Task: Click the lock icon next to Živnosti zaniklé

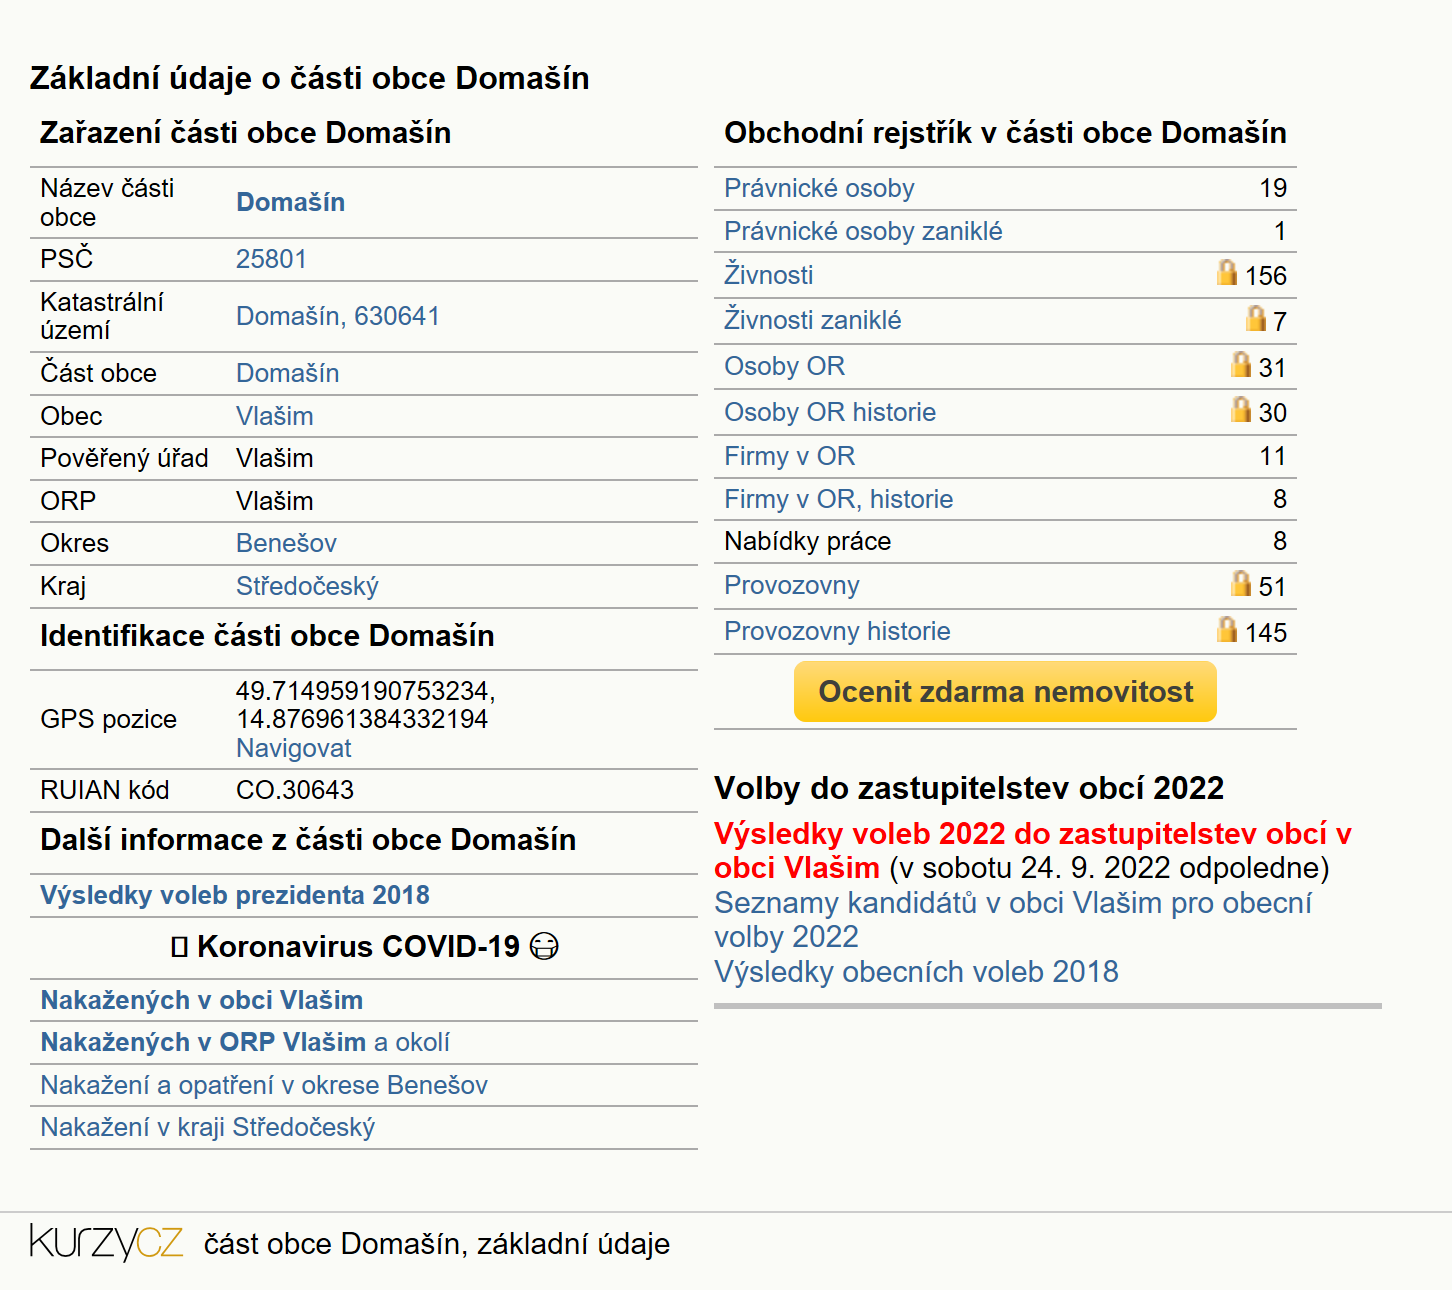Action: click(x=1256, y=318)
